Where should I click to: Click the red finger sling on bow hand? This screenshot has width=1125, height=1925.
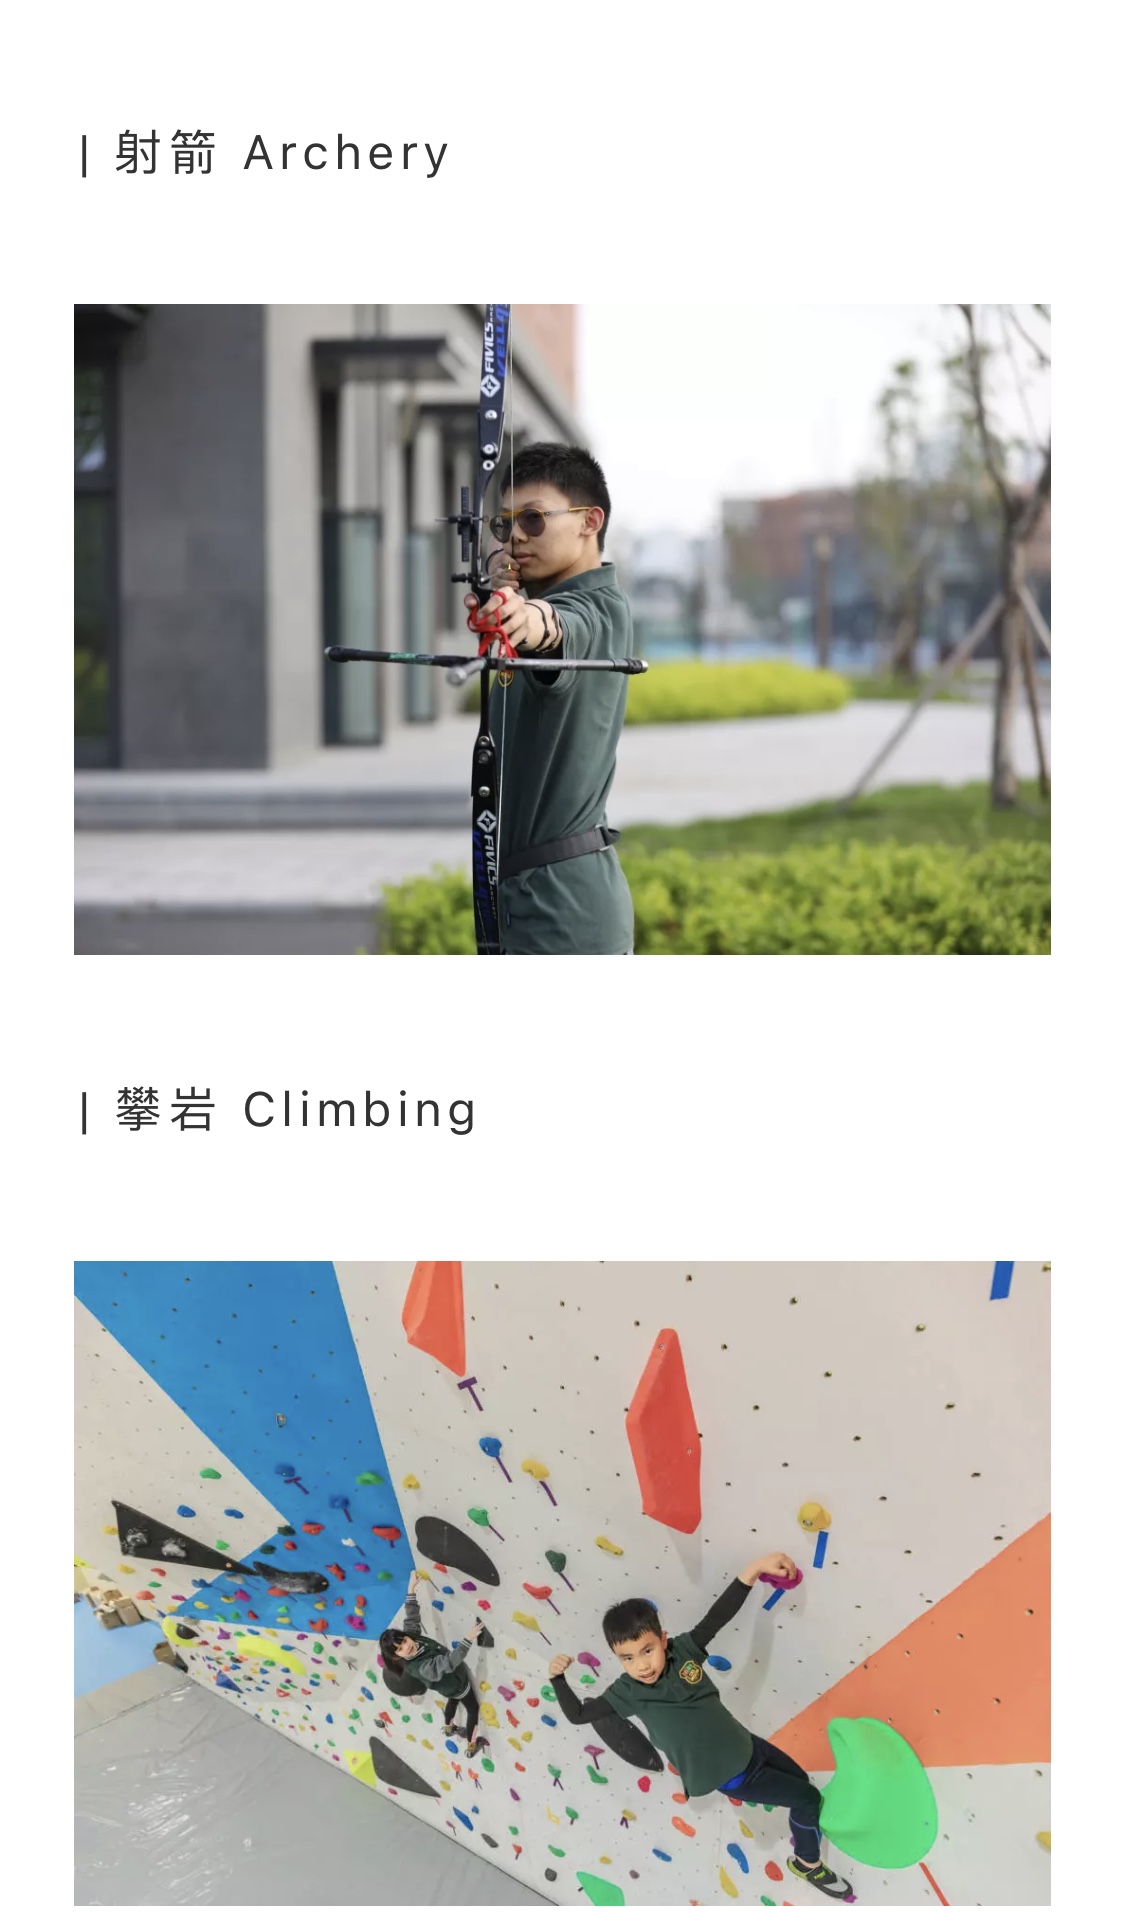click(x=492, y=622)
